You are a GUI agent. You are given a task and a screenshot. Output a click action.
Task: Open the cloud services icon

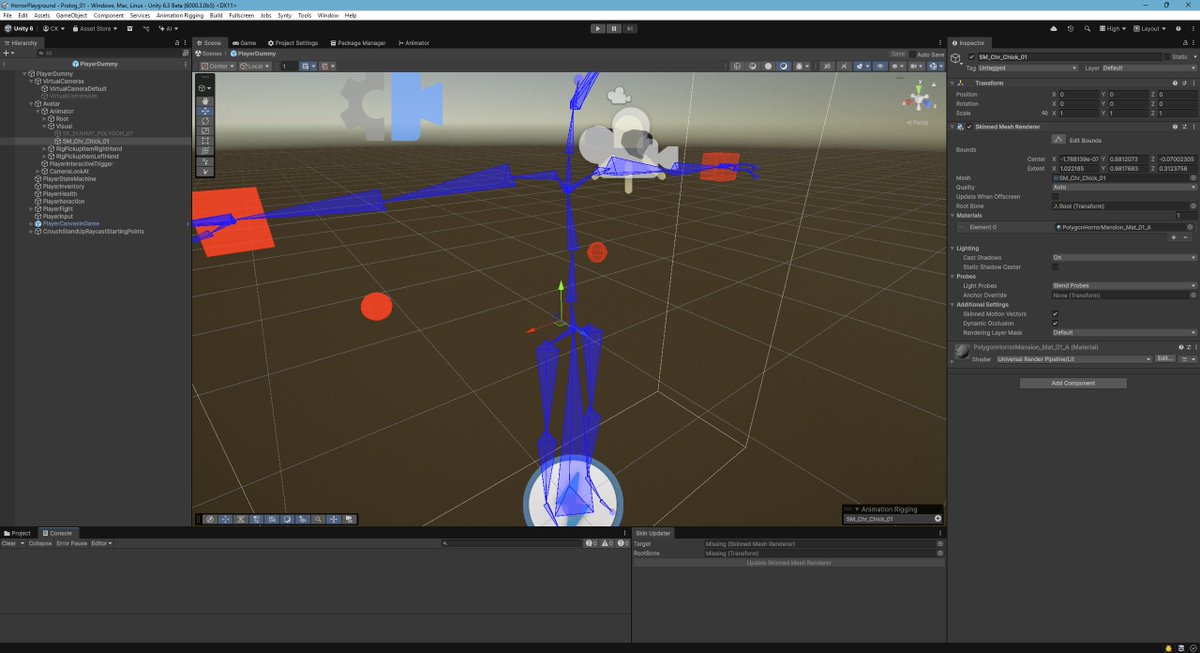[x=1054, y=29]
